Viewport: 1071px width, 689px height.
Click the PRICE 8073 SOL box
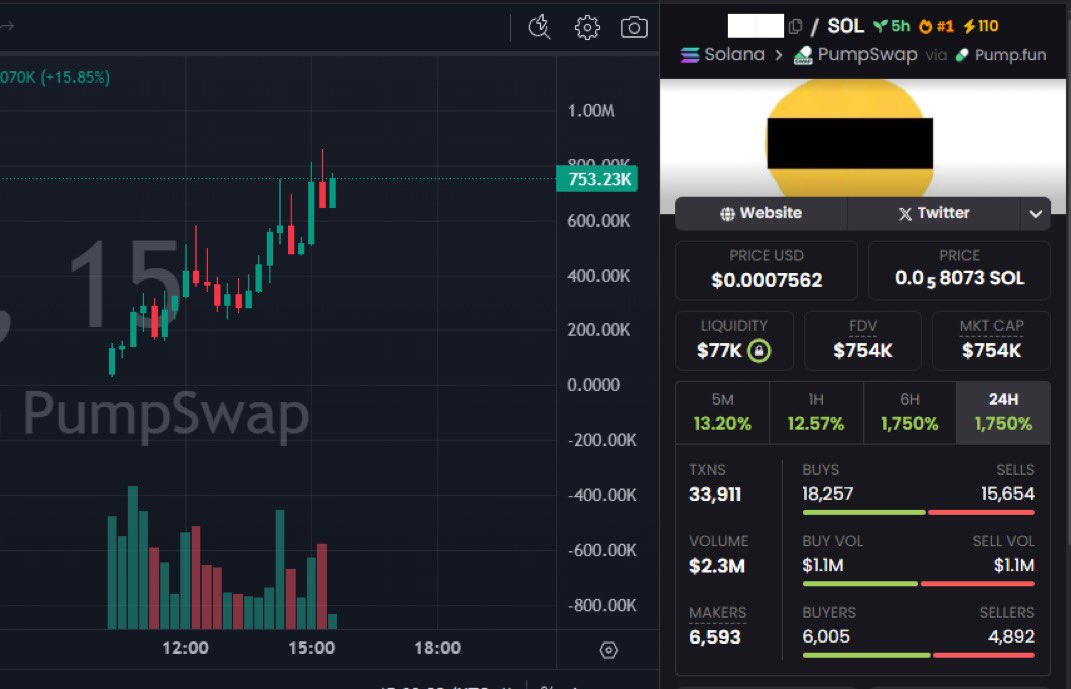point(959,270)
